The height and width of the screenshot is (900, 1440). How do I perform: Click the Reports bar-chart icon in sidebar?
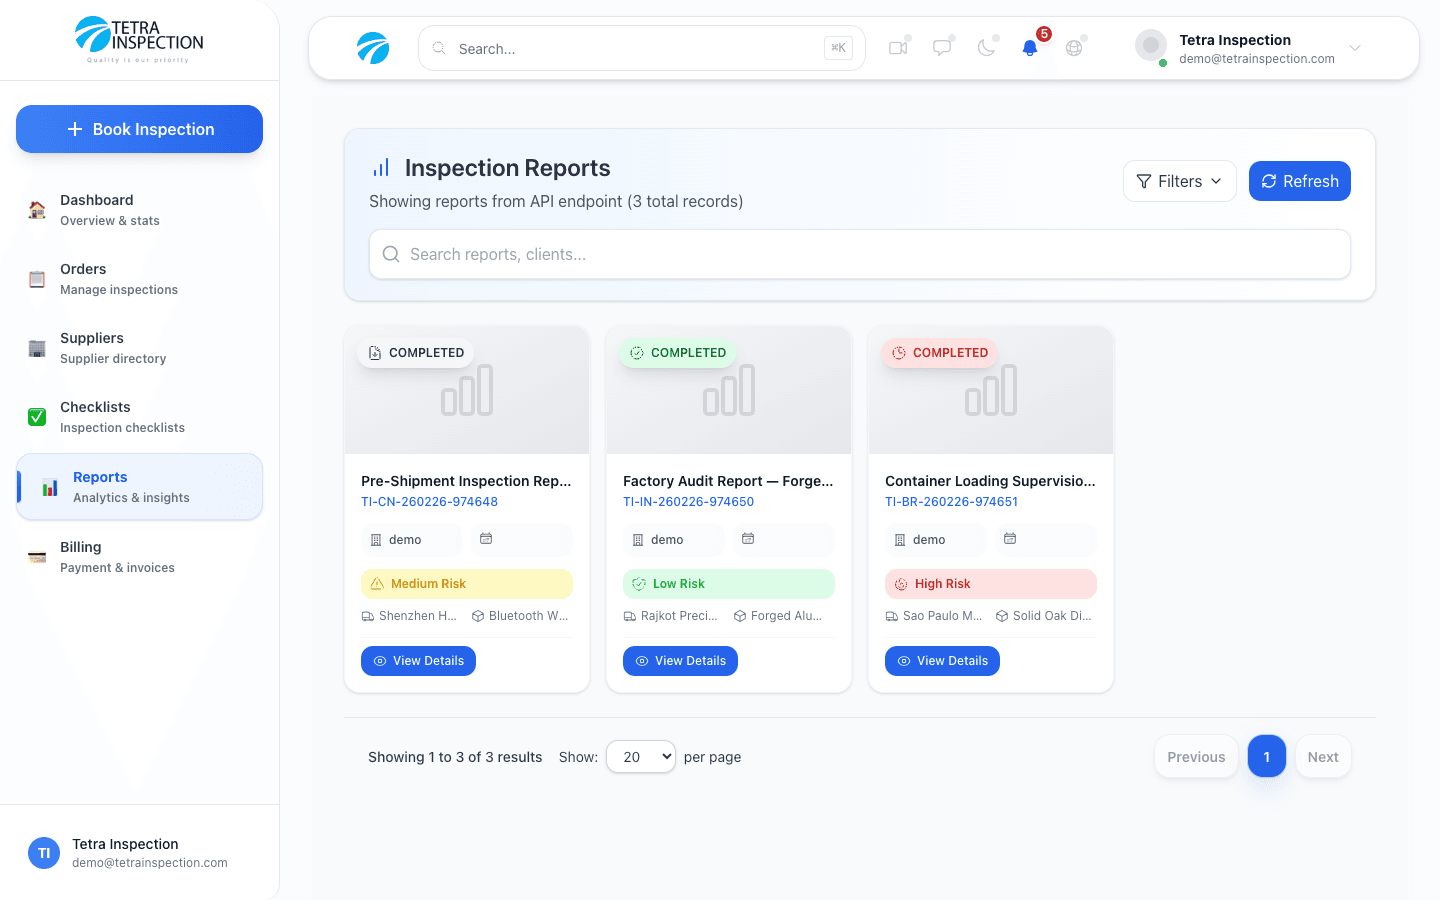click(49, 487)
